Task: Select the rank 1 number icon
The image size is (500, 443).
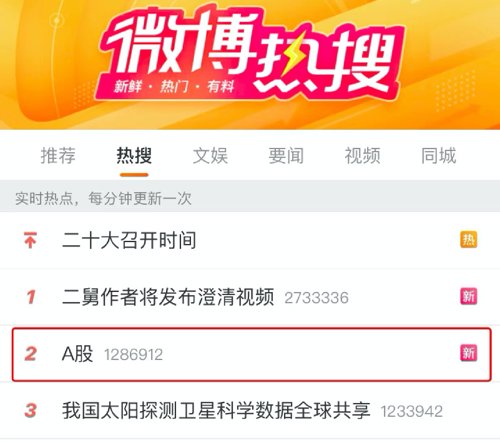Action: coord(31,297)
